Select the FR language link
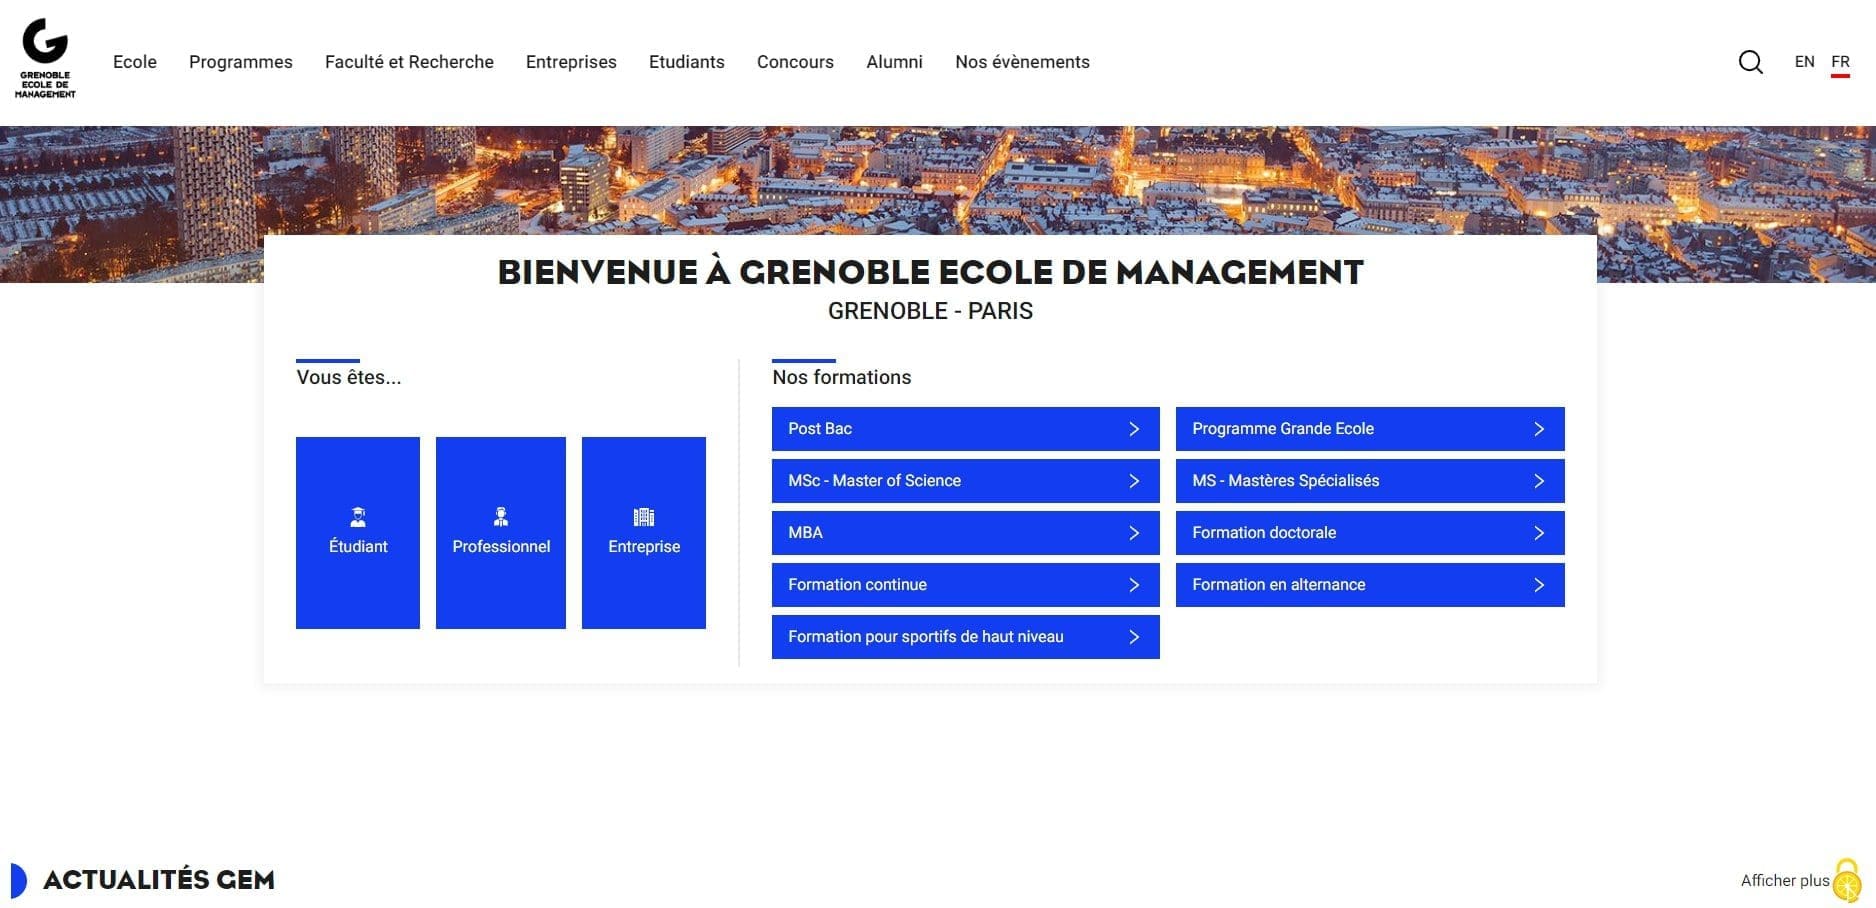Viewport: 1876px width, 908px height. (1840, 62)
